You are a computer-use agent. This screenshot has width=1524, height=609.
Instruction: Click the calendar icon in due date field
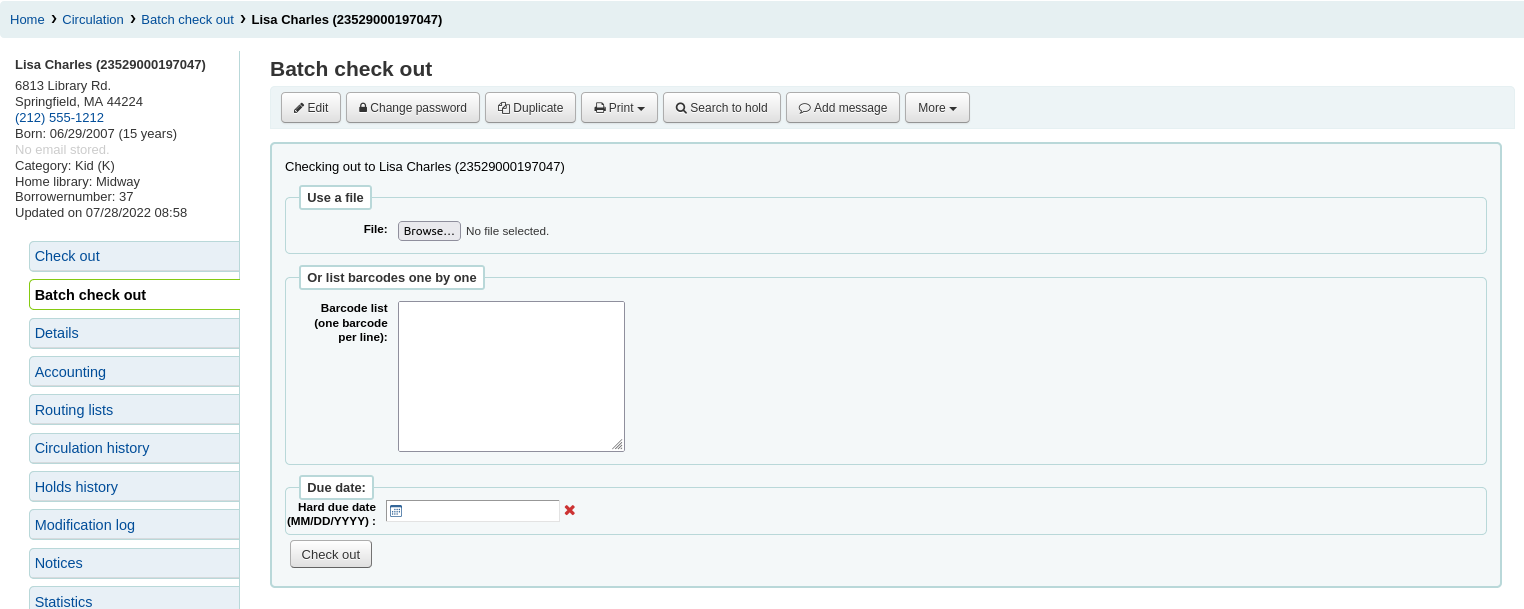tap(396, 511)
